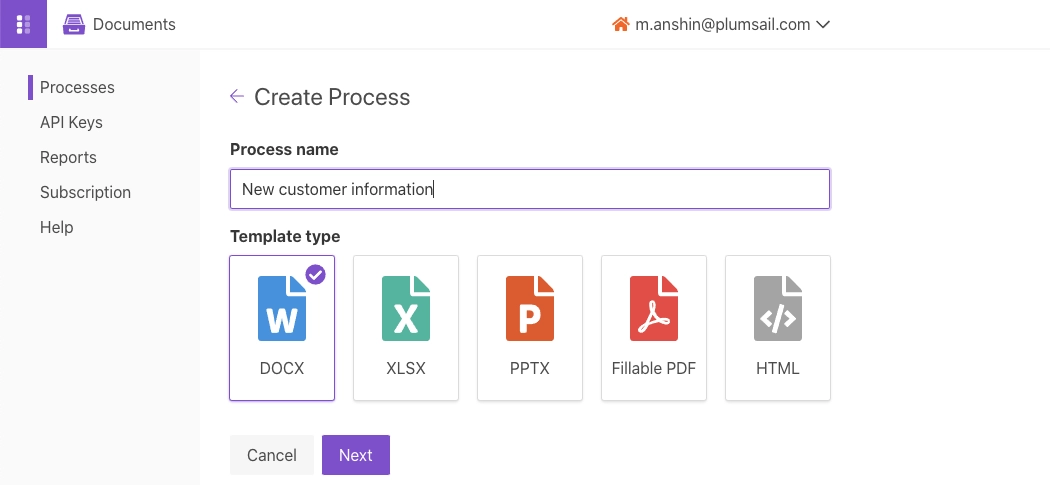The width and height of the screenshot is (1050, 485).
Task: Click the Create Process heading
Action: coord(332,97)
